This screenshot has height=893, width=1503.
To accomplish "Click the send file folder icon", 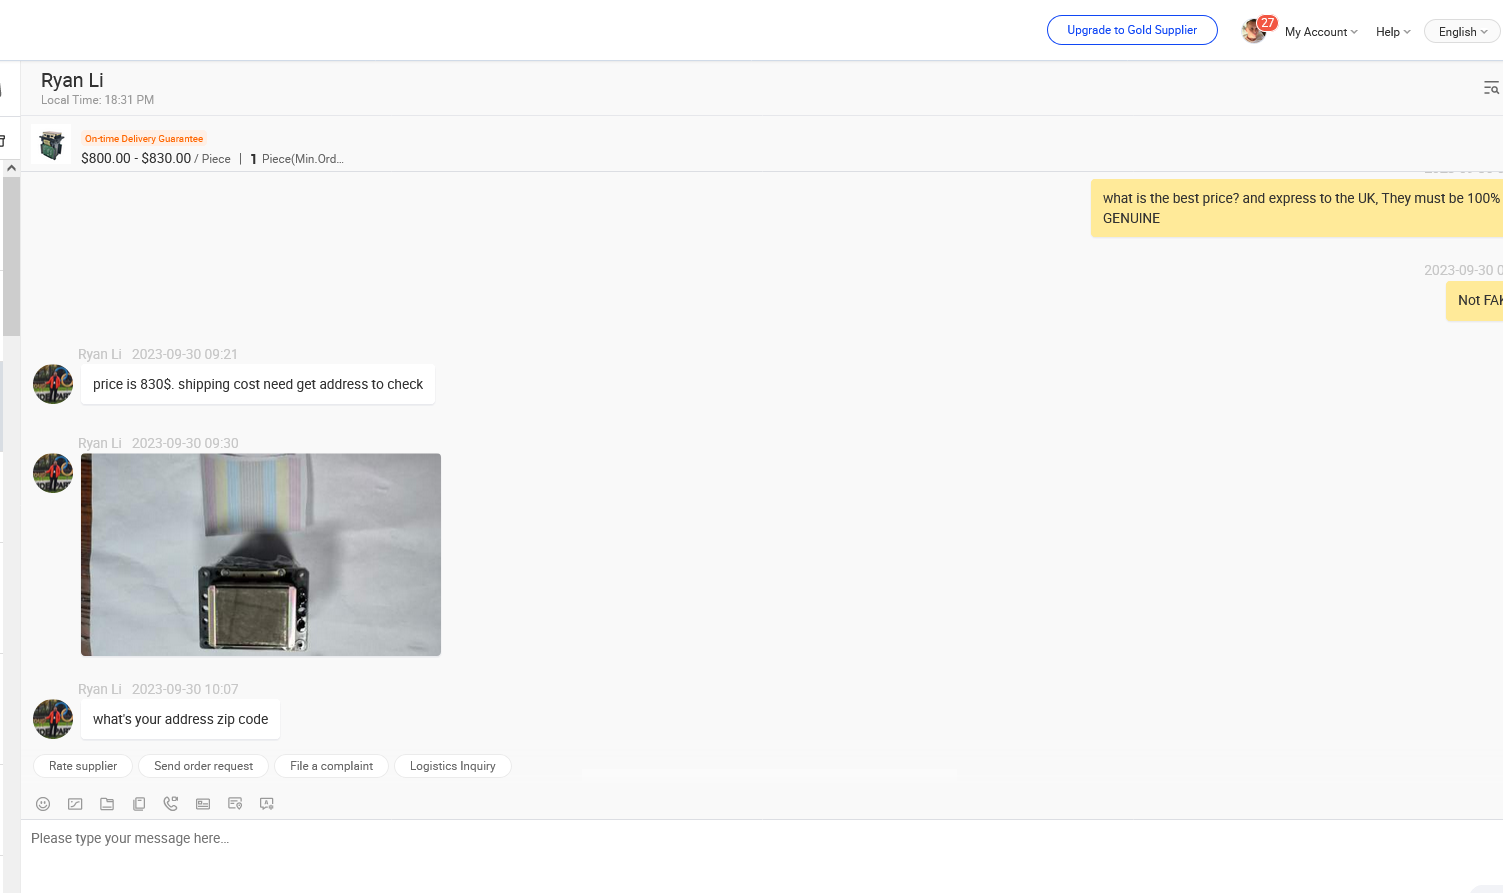I will (107, 804).
